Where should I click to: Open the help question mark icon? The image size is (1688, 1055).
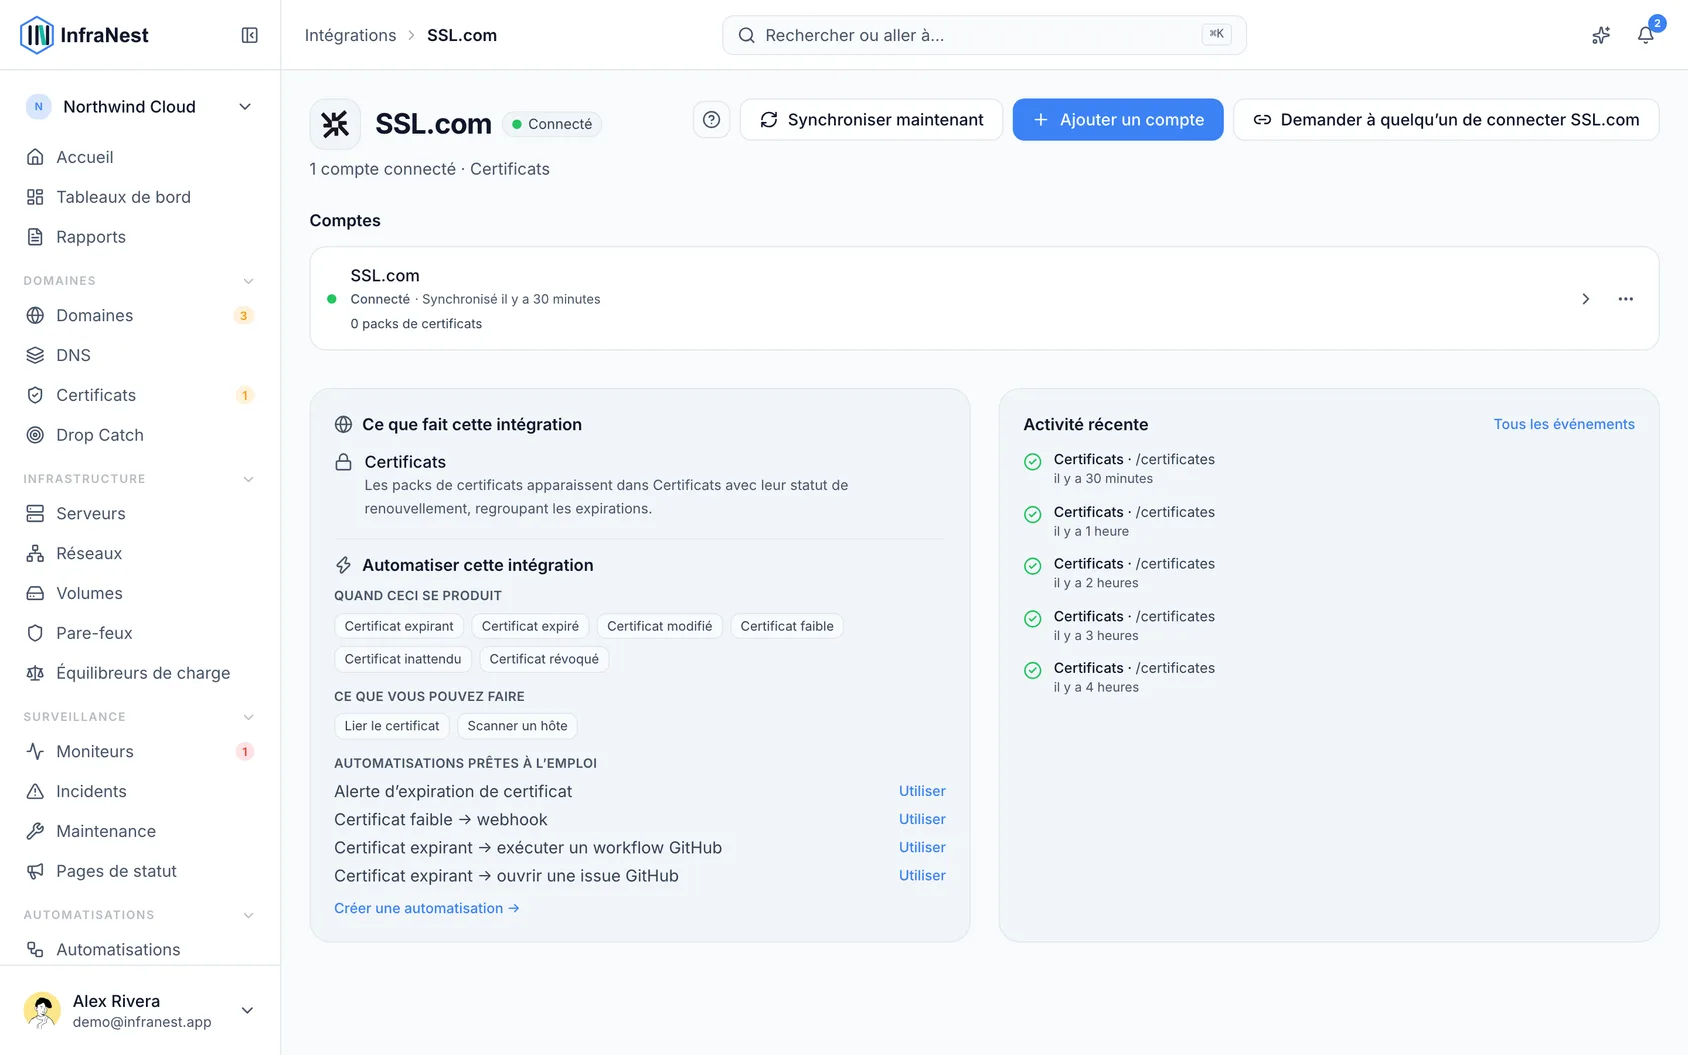click(711, 120)
